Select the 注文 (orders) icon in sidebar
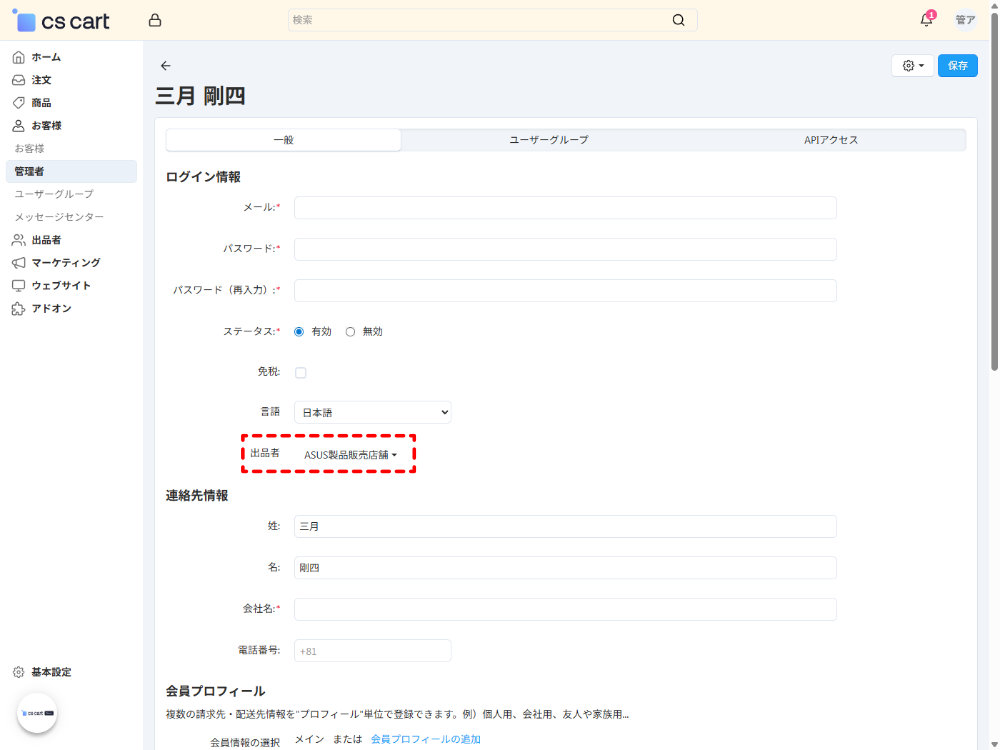Image resolution: width=1000 pixels, height=750 pixels. [17, 80]
